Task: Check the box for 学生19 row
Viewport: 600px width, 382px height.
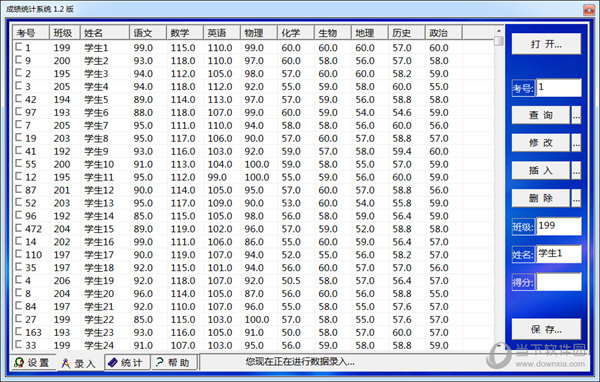Action: click(18, 279)
